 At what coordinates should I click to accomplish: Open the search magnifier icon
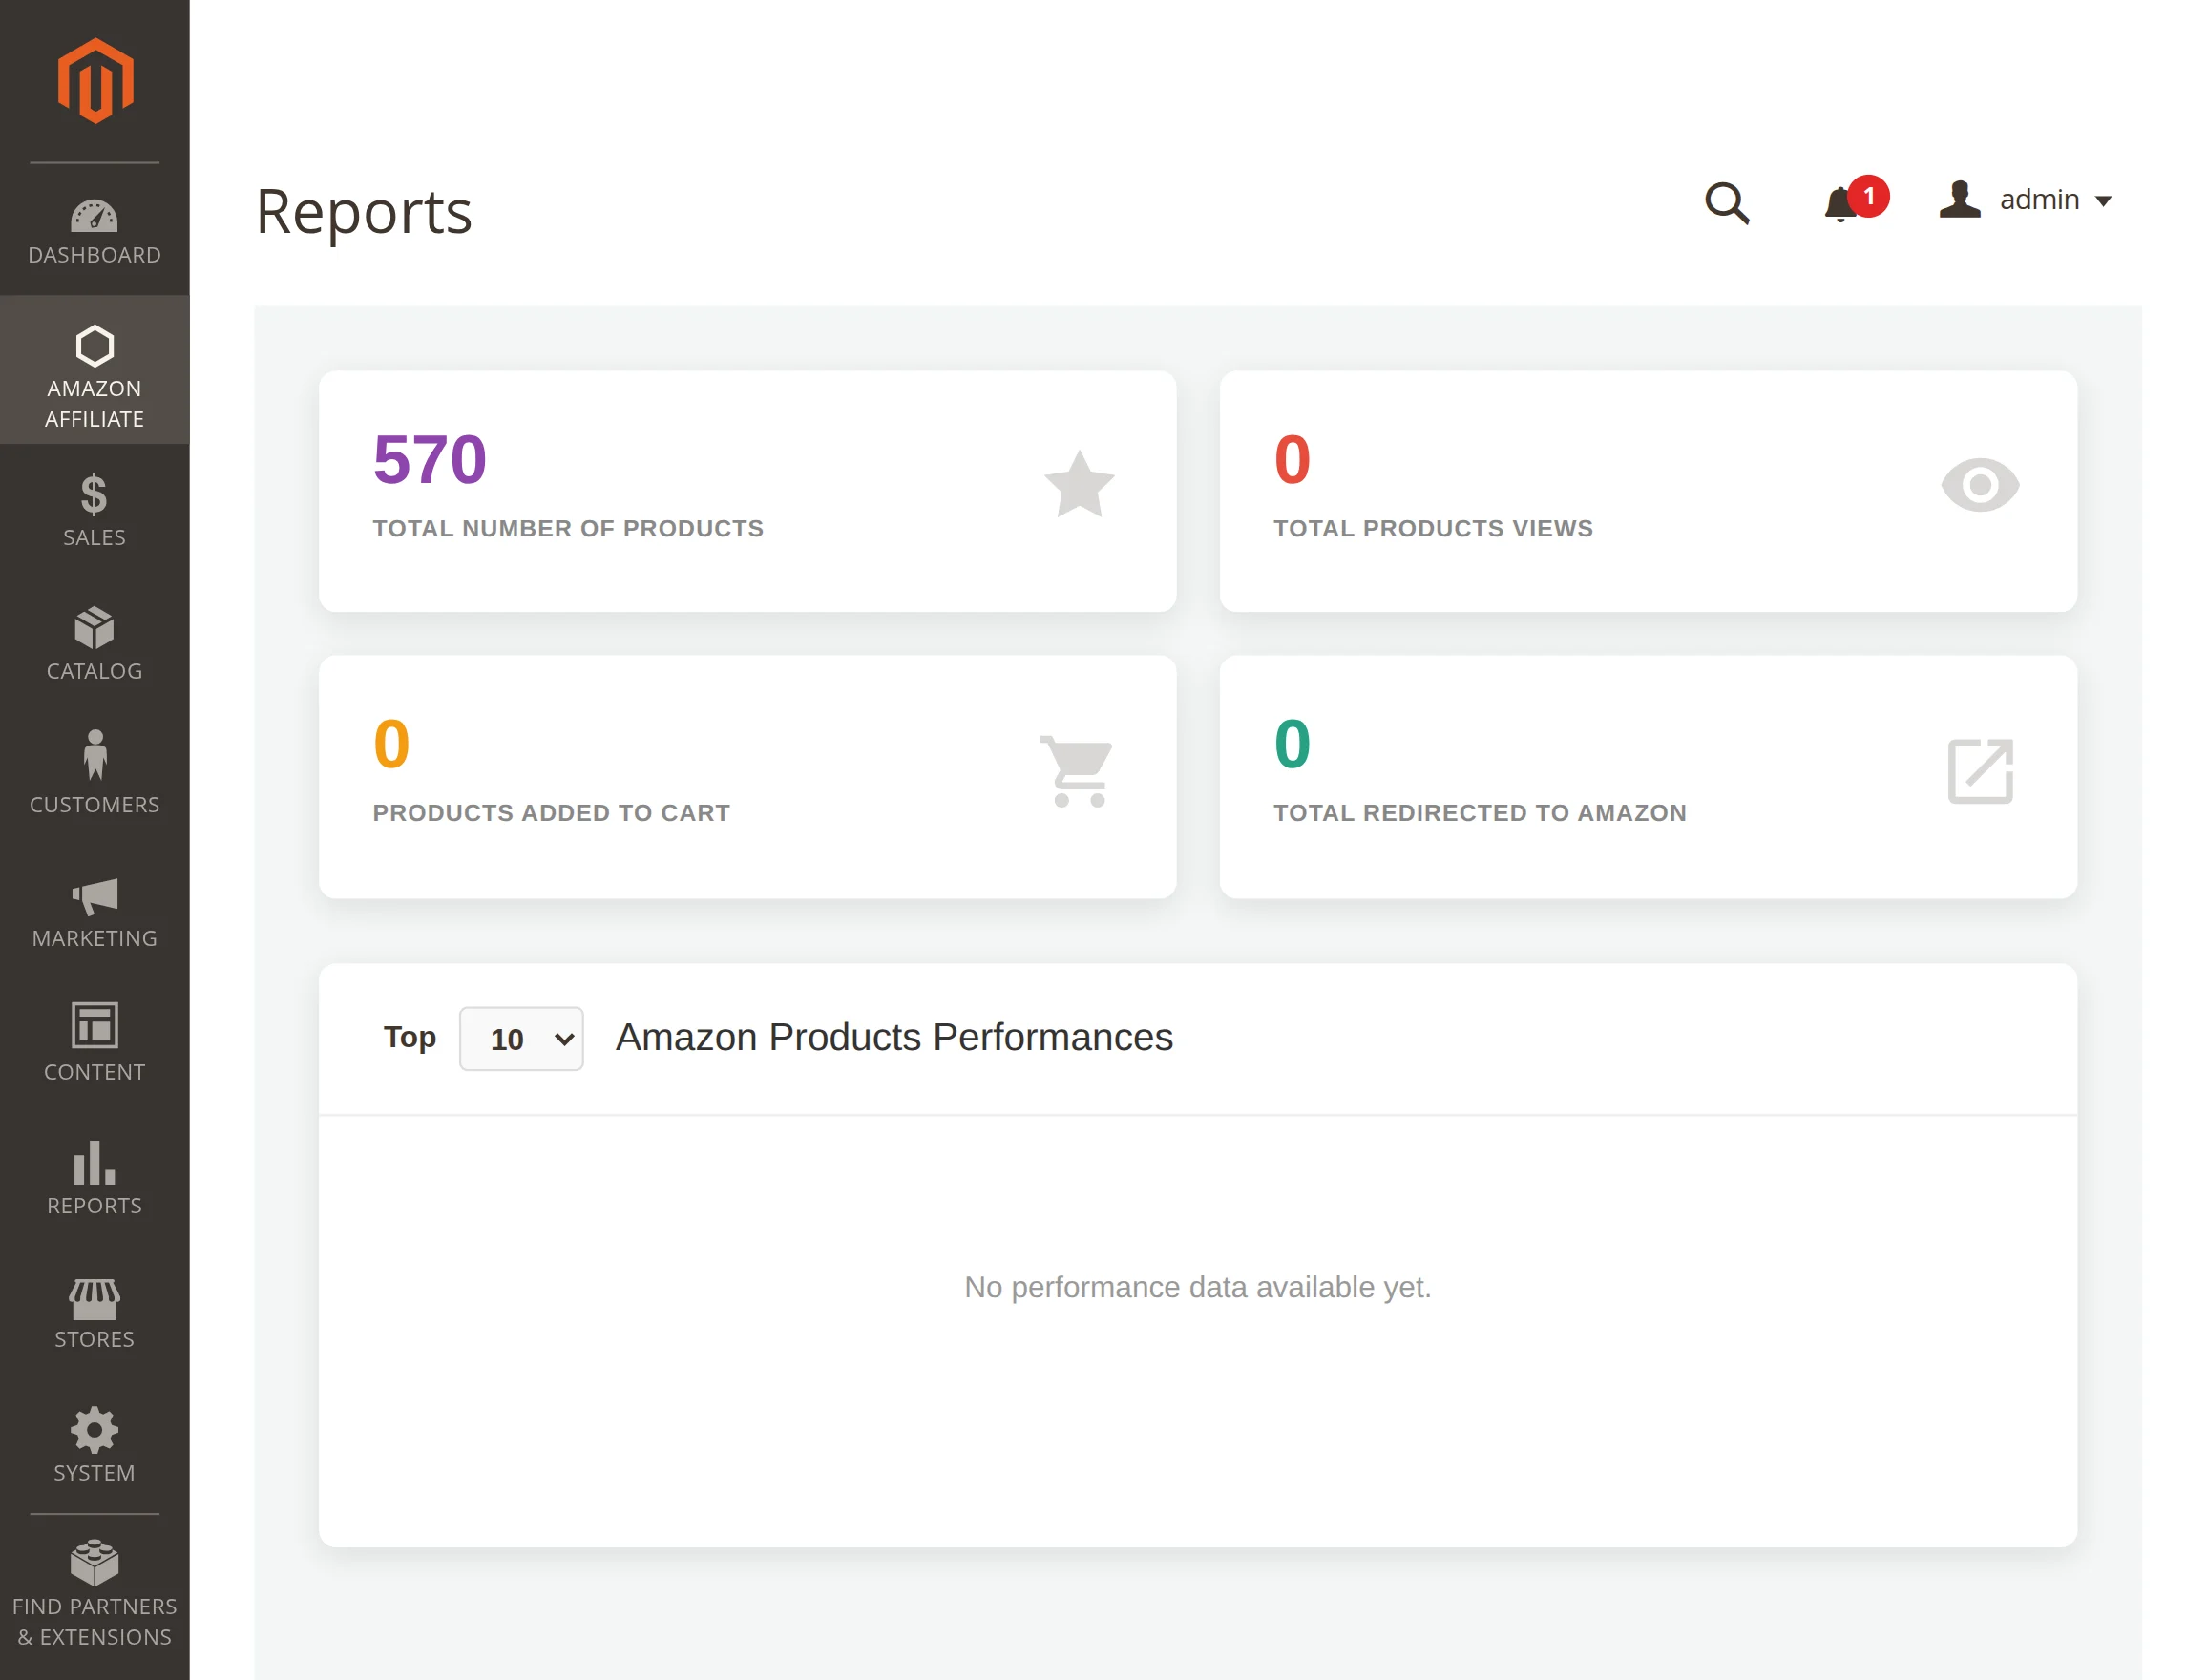[1726, 202]
